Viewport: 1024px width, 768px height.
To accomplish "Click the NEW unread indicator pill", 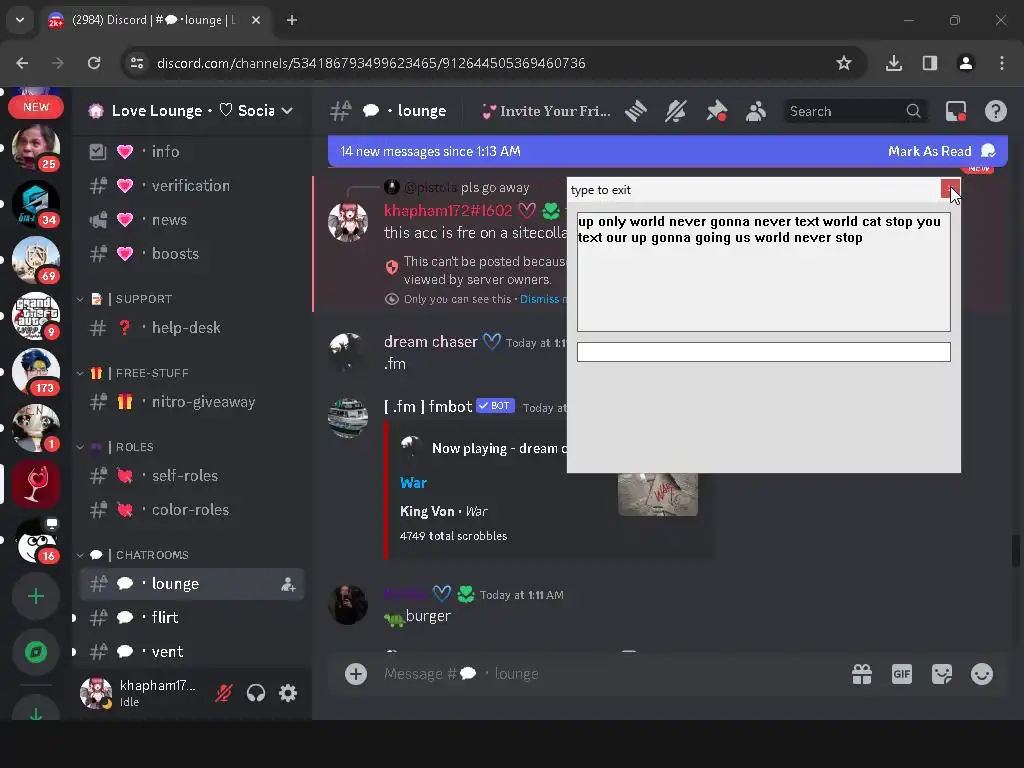I will tap(36, 107).
